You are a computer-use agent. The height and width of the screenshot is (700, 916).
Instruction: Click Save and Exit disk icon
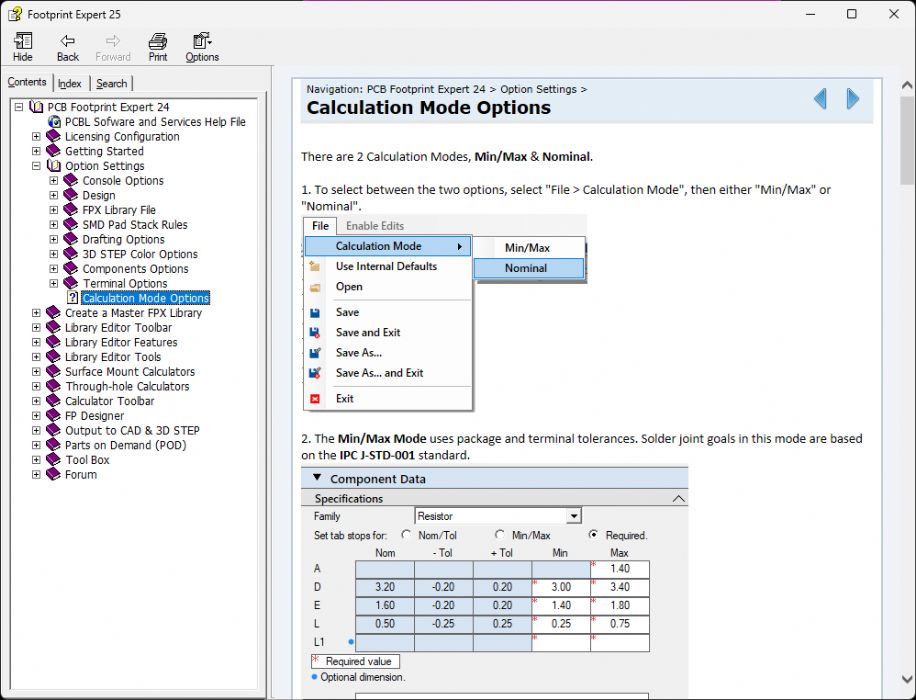tap(315, 332)
